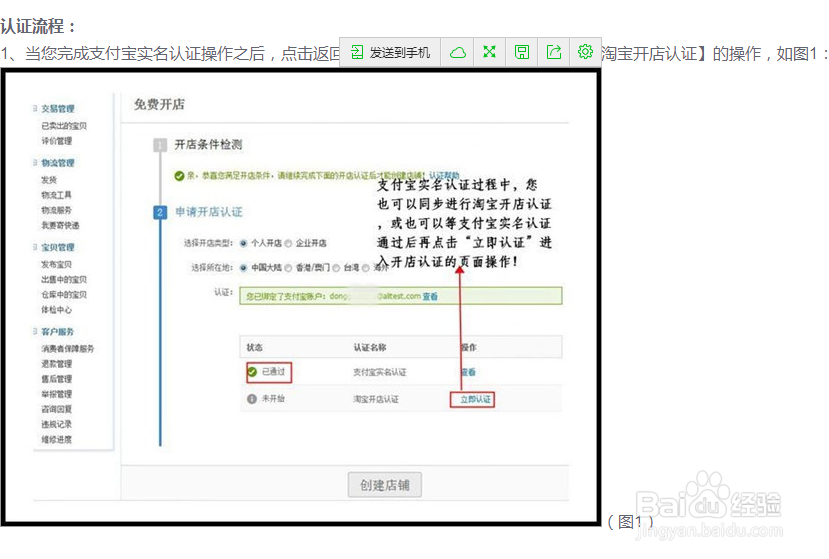Open 交易管理 in the sidebar
The width and height of the screenshot is (829, 559).
pyautogui.click(x=58, y=108)
